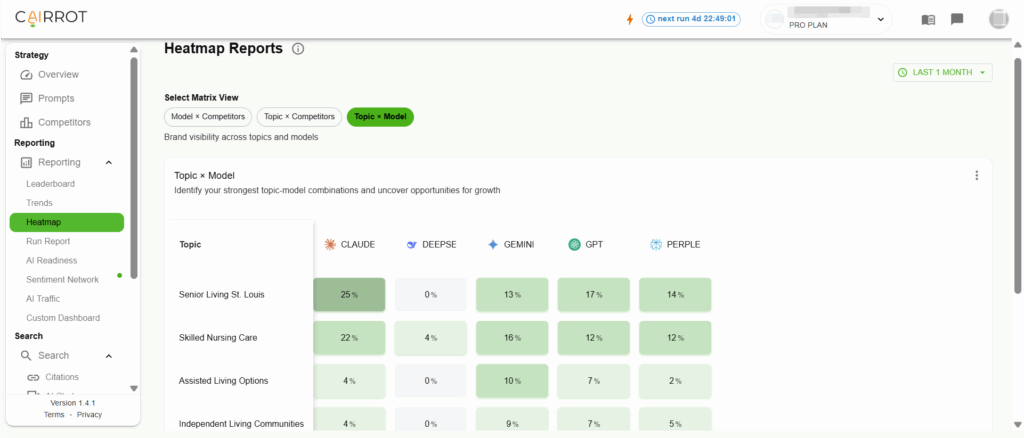
Task: Click the Privacy link
Action: coord(89,415)
